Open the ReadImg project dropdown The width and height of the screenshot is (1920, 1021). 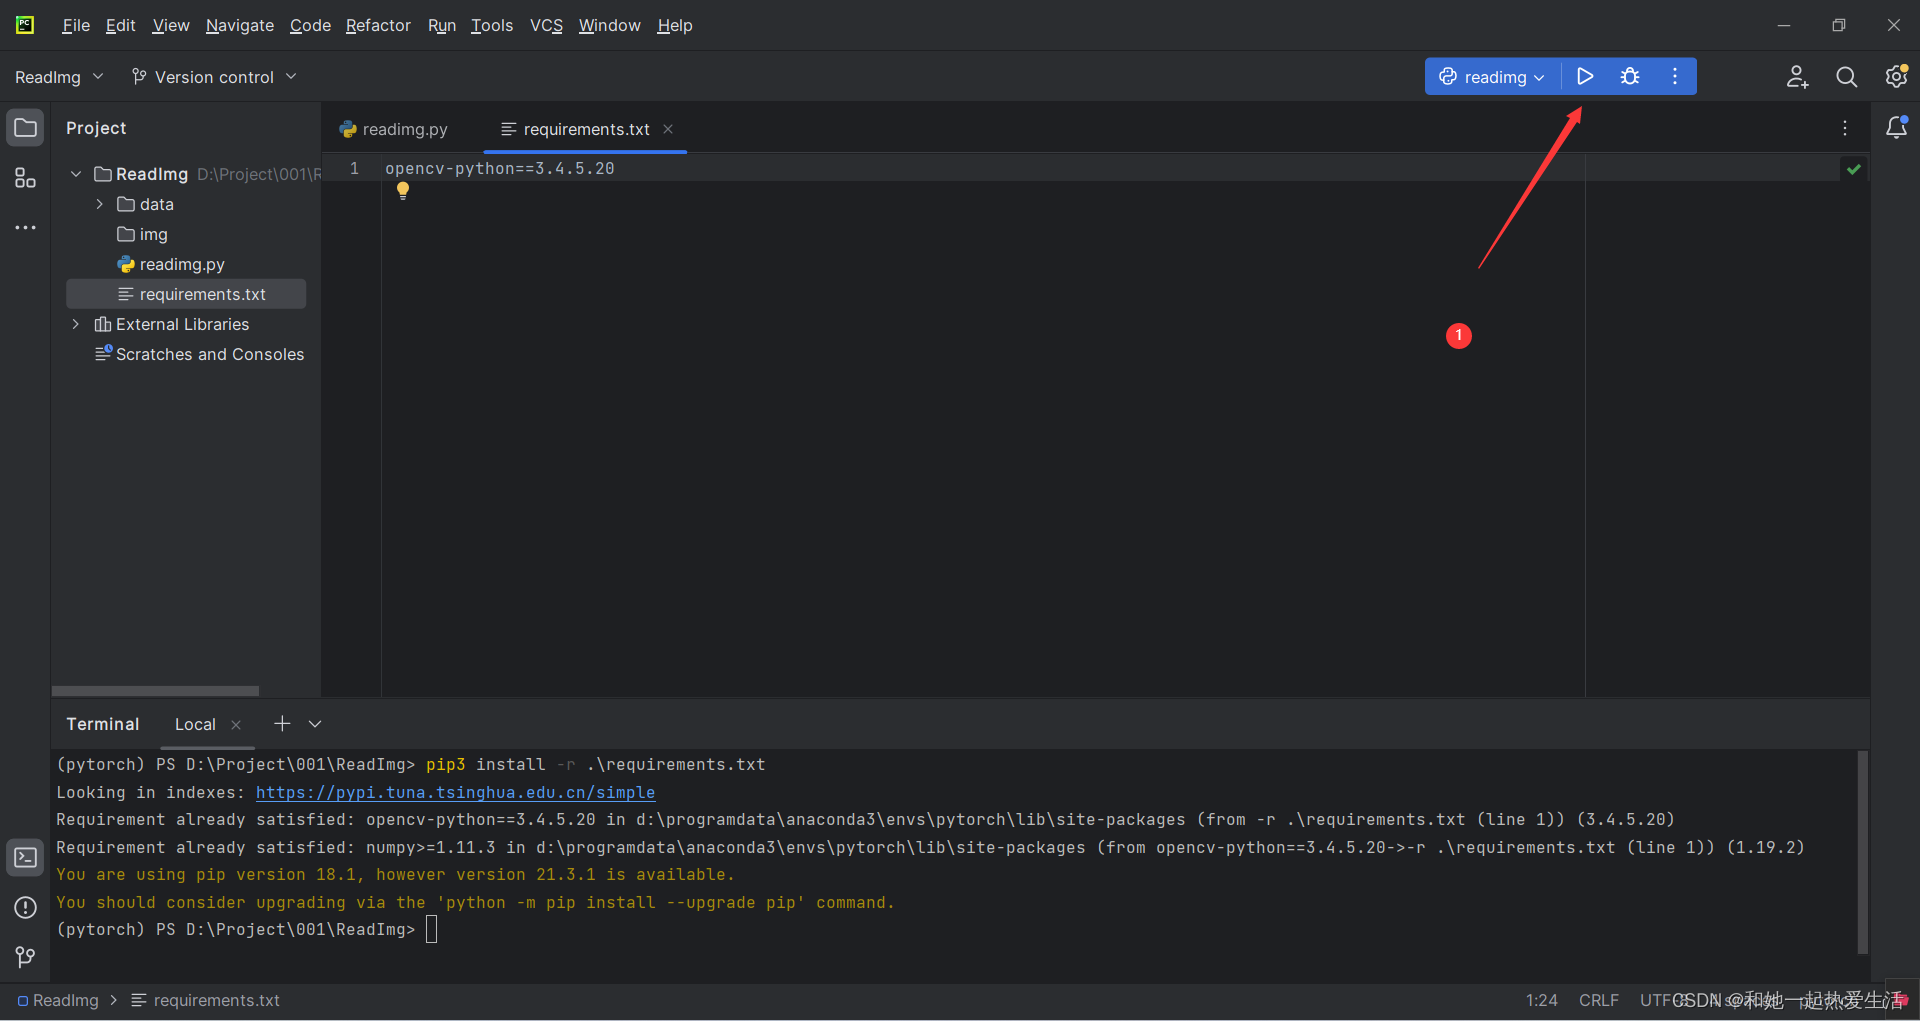(x=59, y=77)
